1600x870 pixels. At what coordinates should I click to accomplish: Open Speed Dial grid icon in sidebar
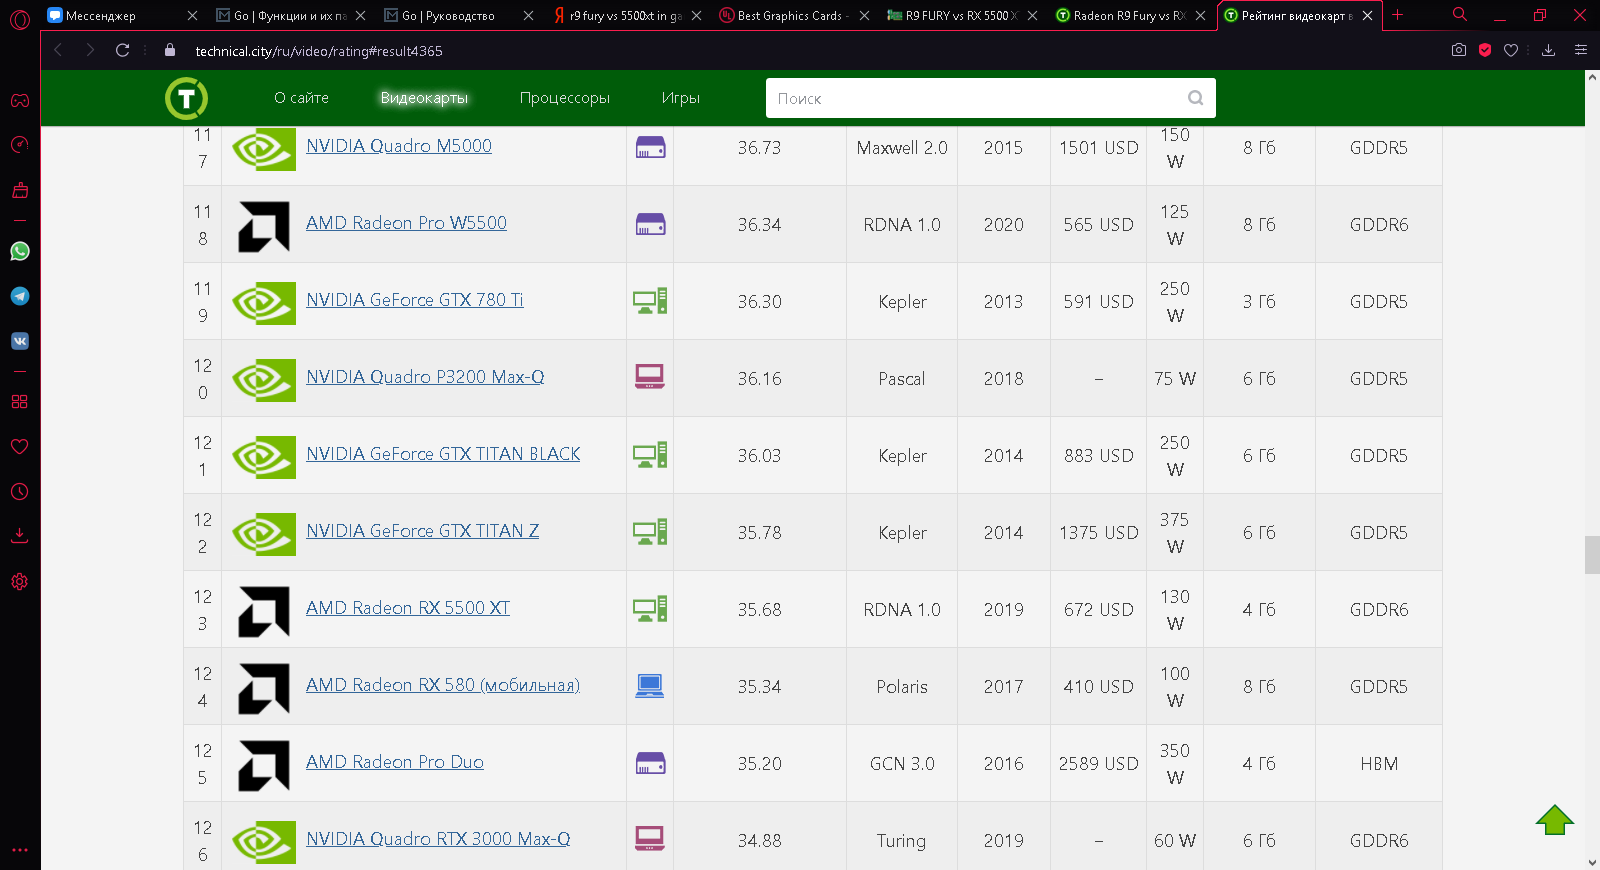pyautogui.click(x=20, y=401)
